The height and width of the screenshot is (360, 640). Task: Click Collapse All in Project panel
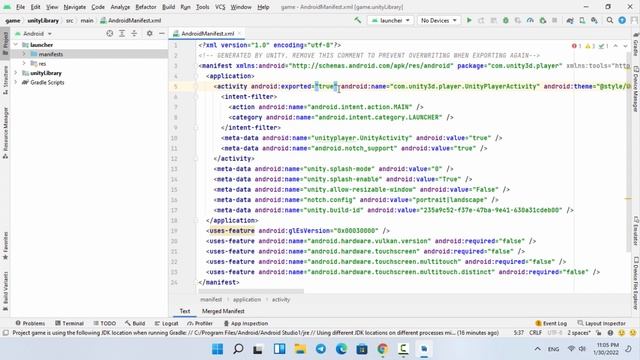pyautogui.click(x=134, y=33)
